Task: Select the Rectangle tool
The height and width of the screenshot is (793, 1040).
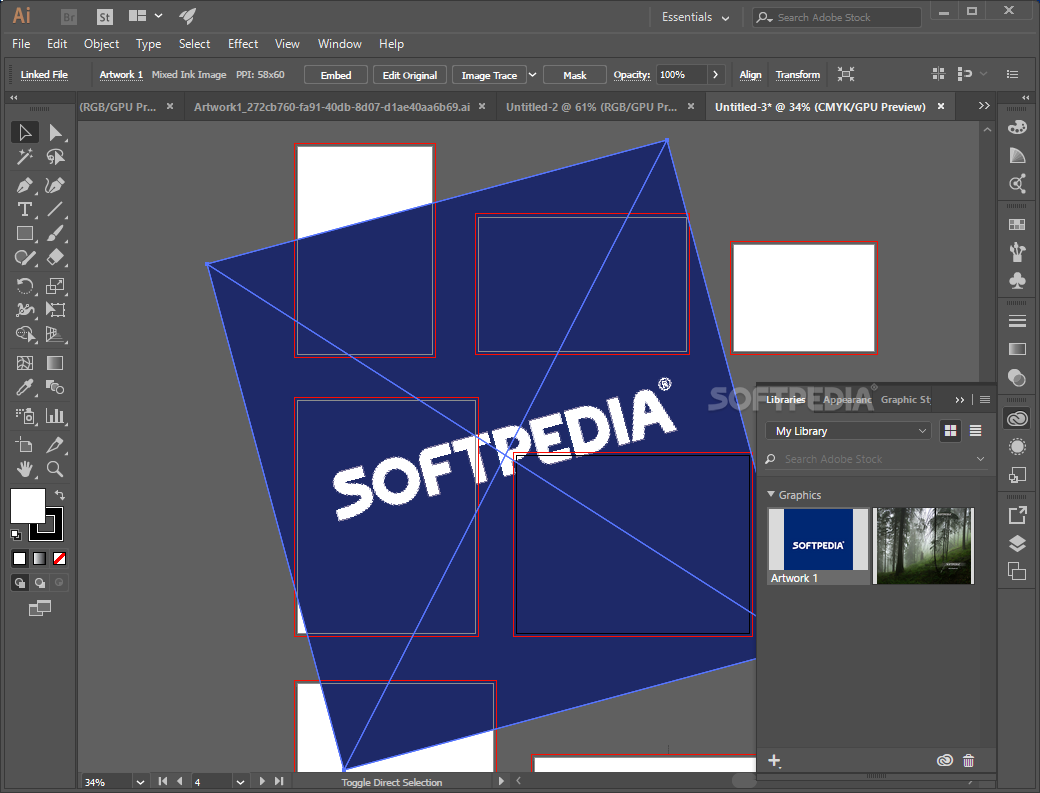Action: pyautogui.click(x=25, y=233)
